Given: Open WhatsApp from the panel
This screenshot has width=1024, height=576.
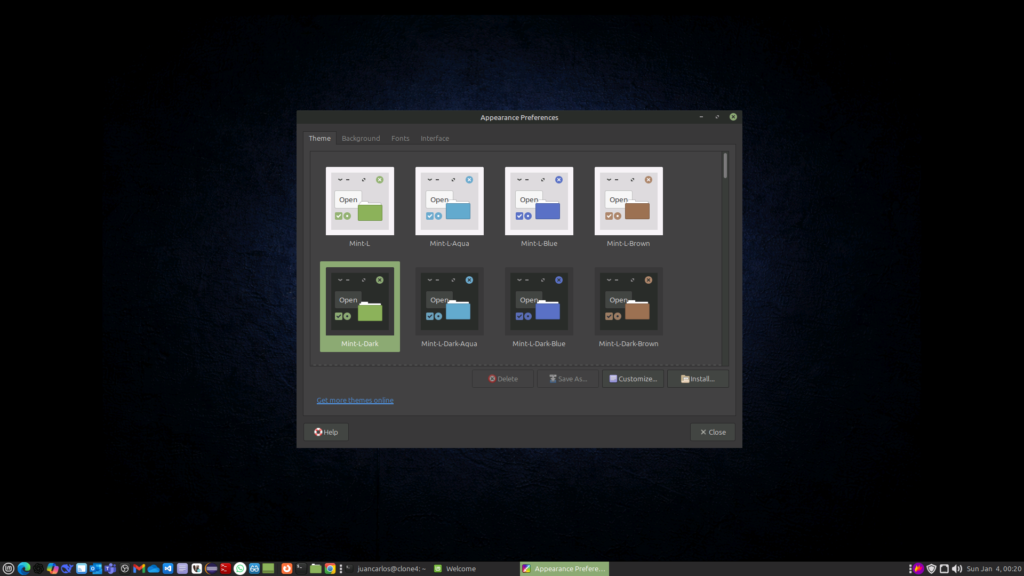Looking at the screenshot, I should pos(240,569).
